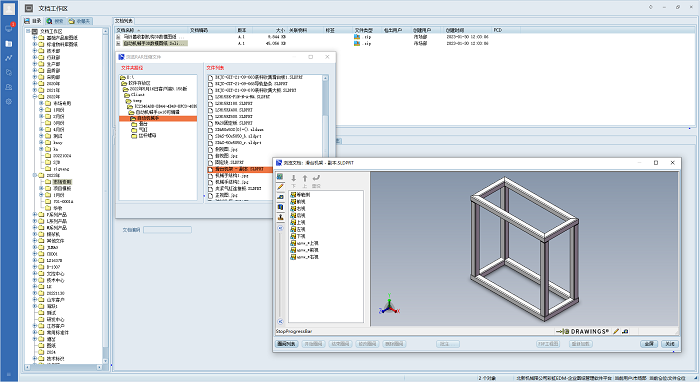Select the document workspace sidebar icon
The height and width of the screenshot is (382, 700).
8,43
